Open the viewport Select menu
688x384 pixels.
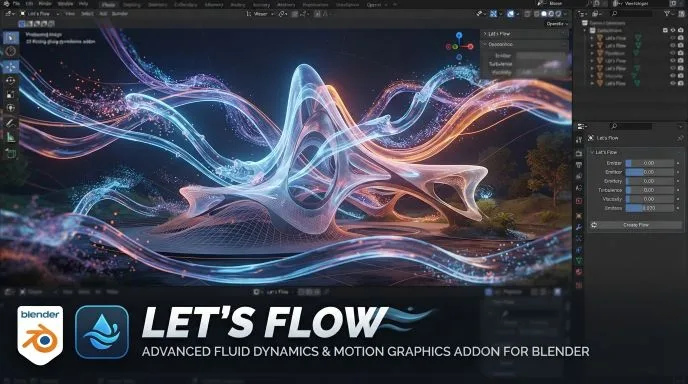click(x=87, y=14)
